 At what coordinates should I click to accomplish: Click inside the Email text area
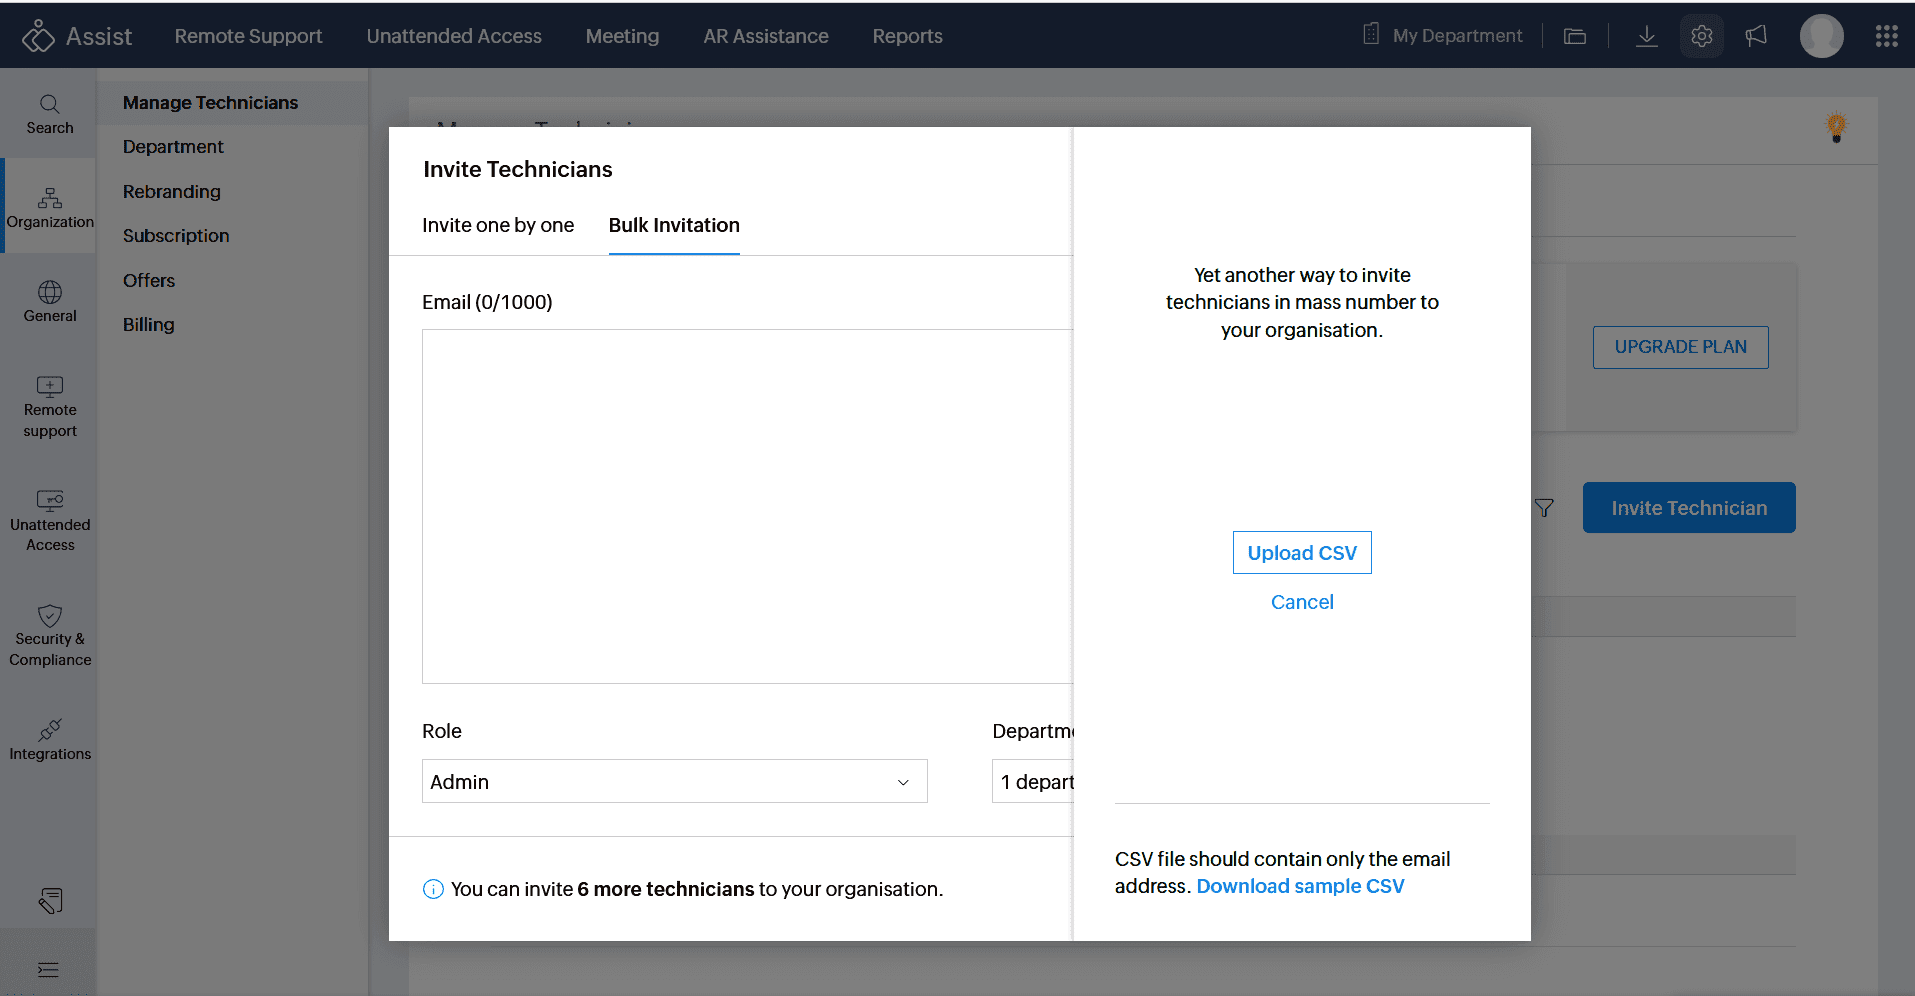pyautogui.click(x=746, y=506)
